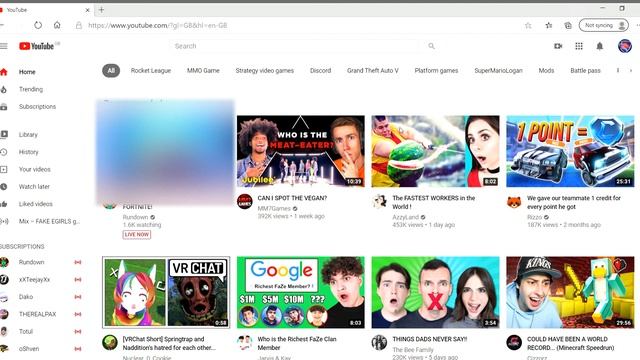
Task: Click COULD HAVE BEEN A WORLD RECORD title
Action: click(x=570, y=343)
